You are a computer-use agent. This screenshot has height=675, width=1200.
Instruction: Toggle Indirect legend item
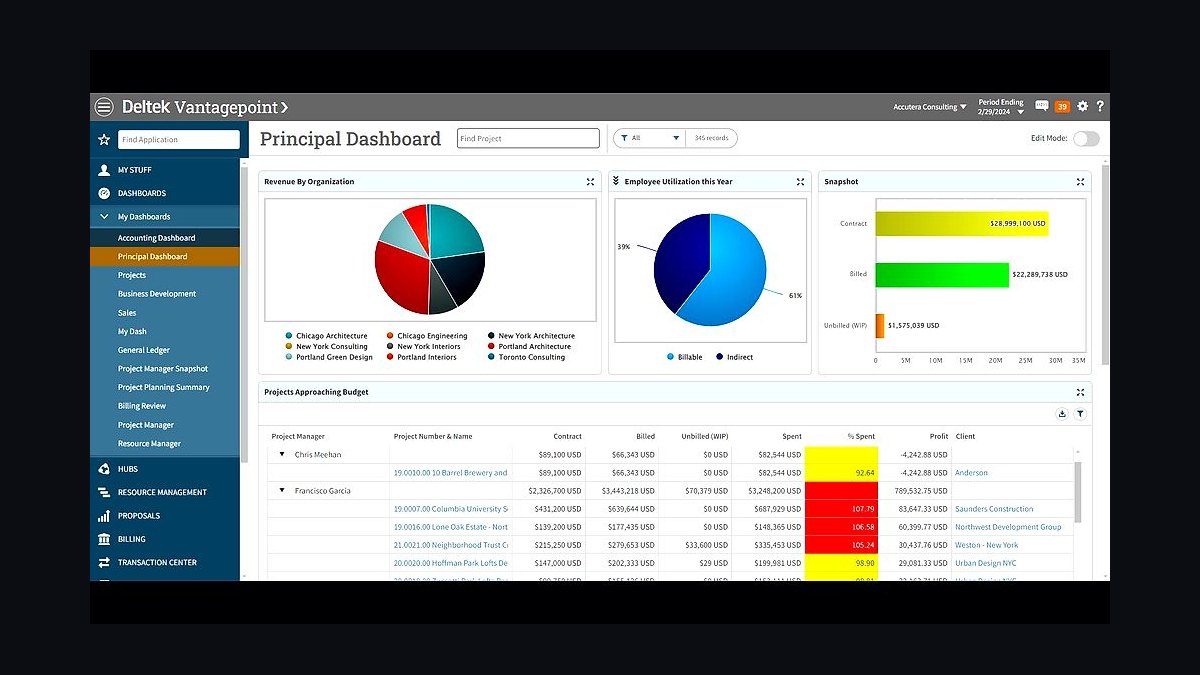pos(734,357)
